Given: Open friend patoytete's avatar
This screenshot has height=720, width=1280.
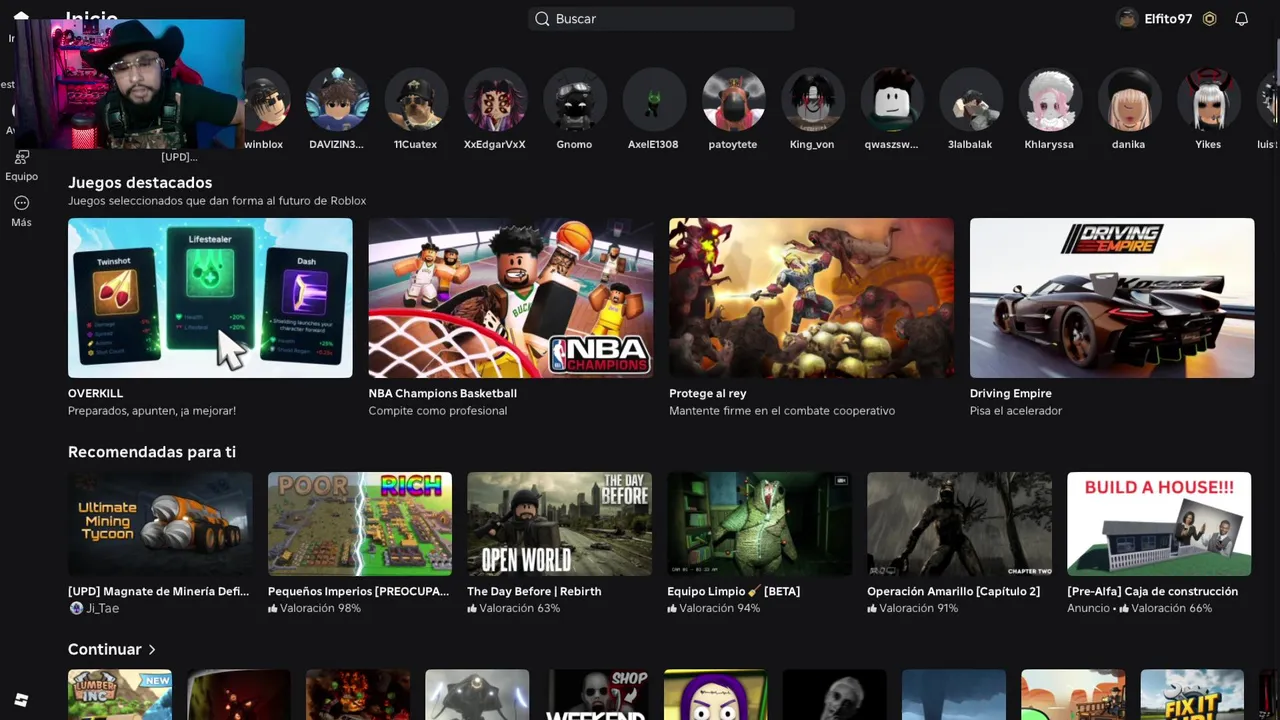Looking at the screenshot, I should (x=733, y=100).
